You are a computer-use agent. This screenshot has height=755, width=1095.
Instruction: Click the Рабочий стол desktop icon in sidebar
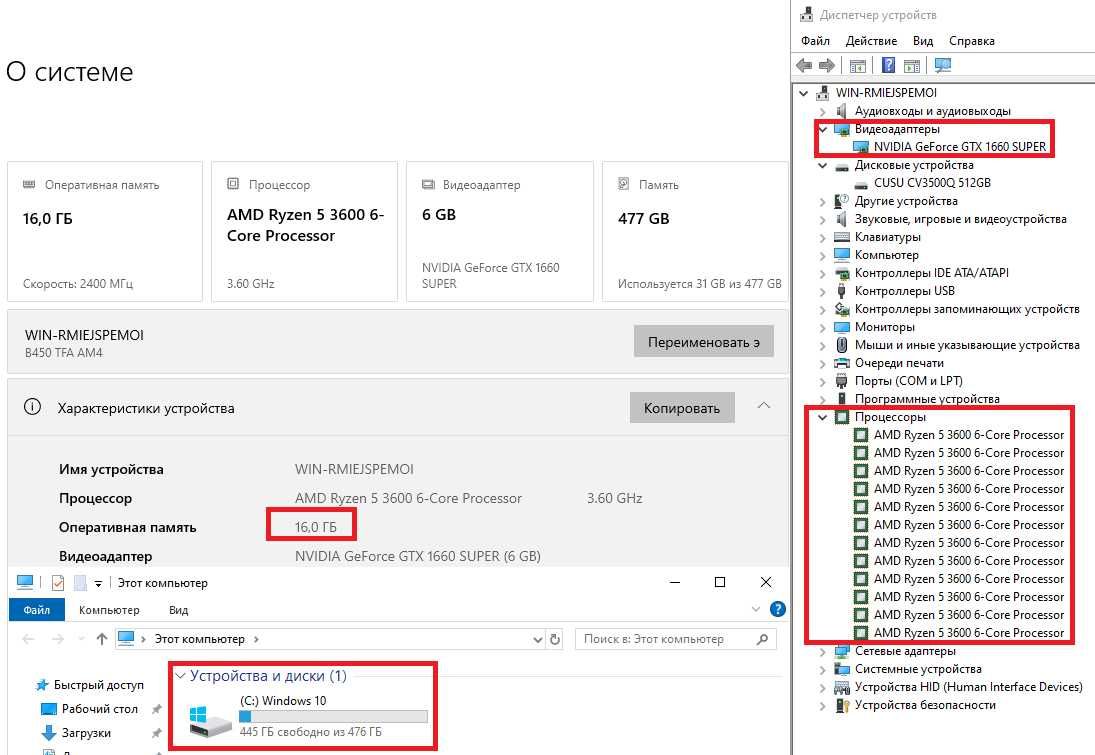(49, 709)
